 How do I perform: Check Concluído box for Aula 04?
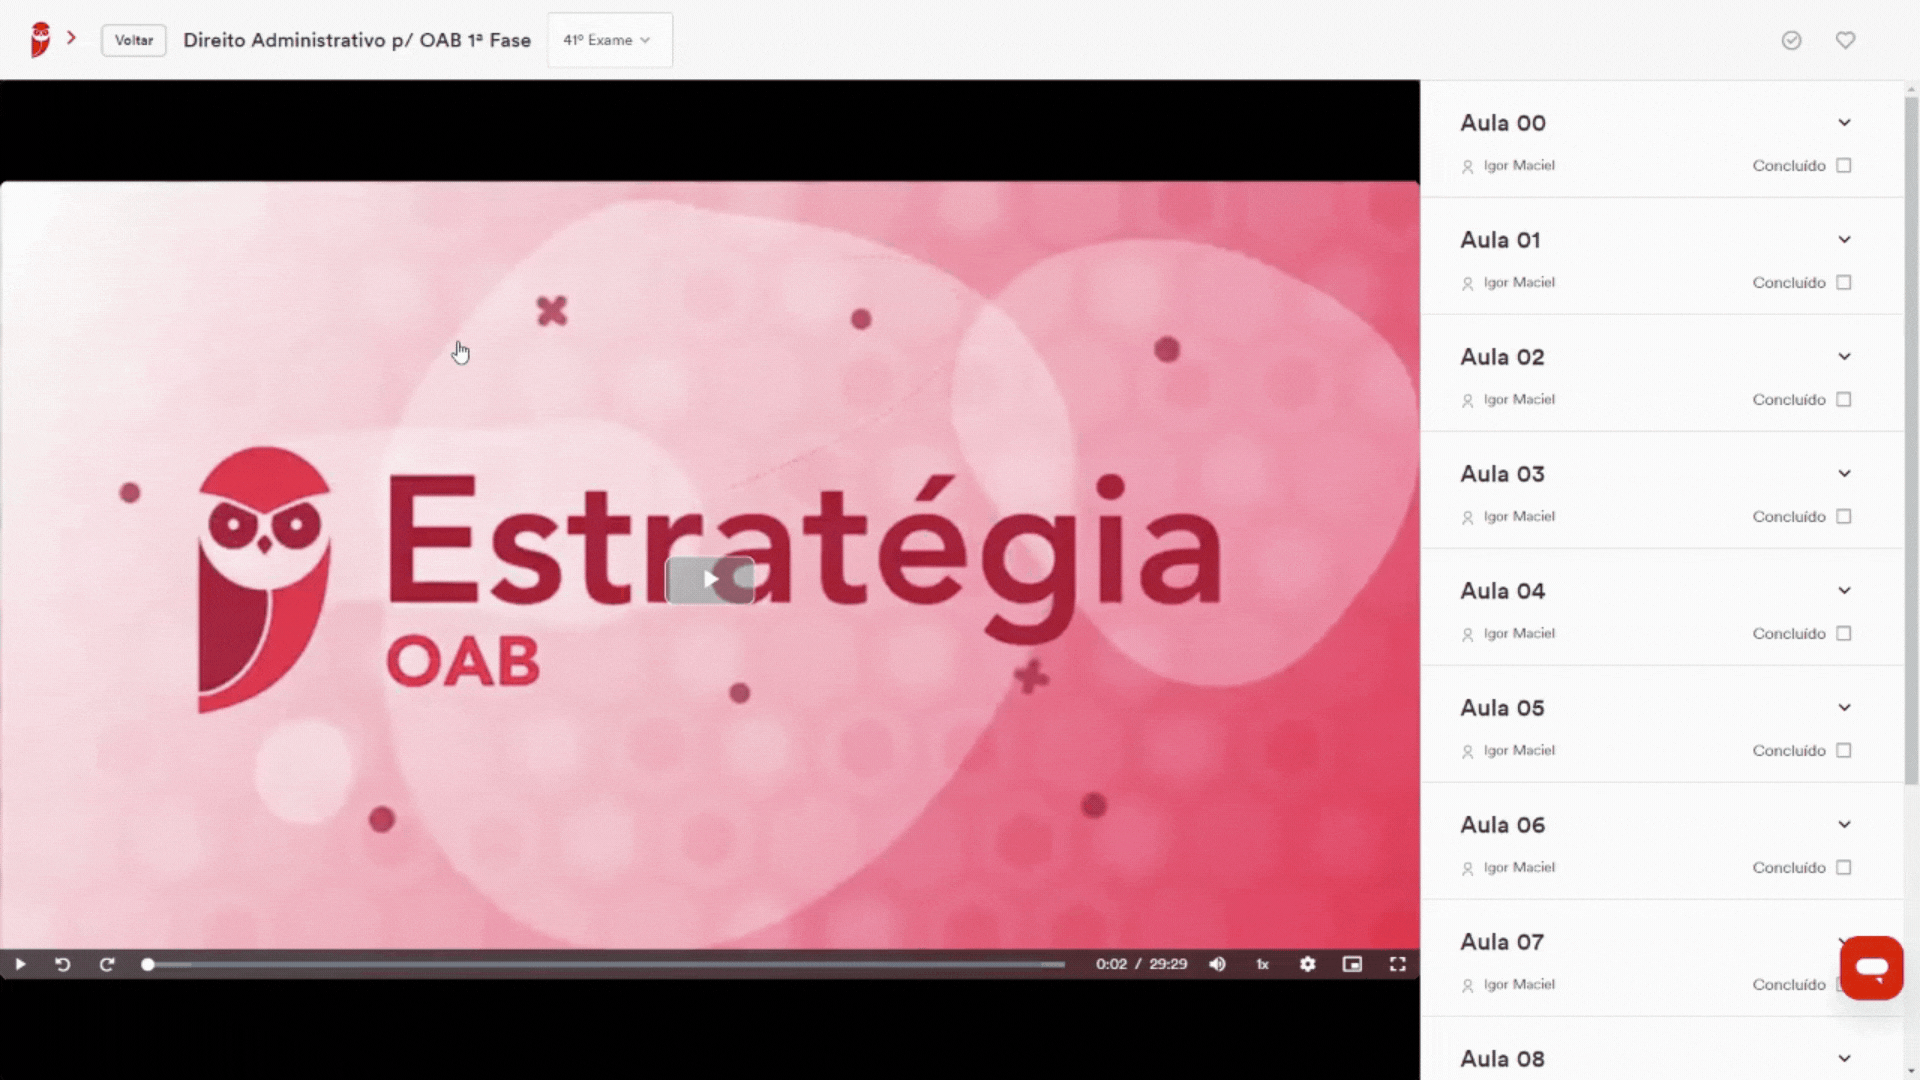[x=1844, y=633]
